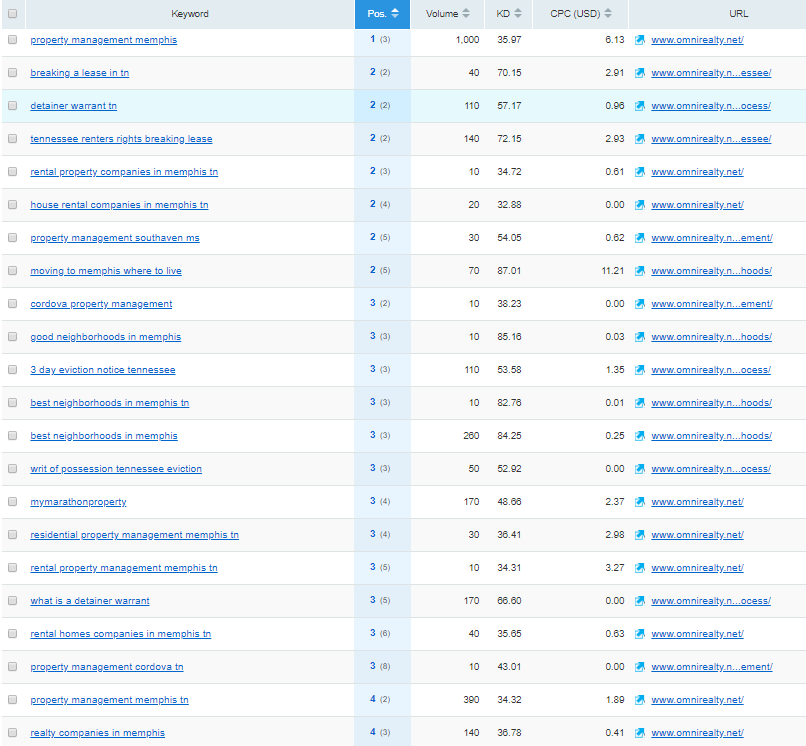806x746 pixels.
Task: Open external link icon for good neighborhoods in memphis
Action: 639,337
